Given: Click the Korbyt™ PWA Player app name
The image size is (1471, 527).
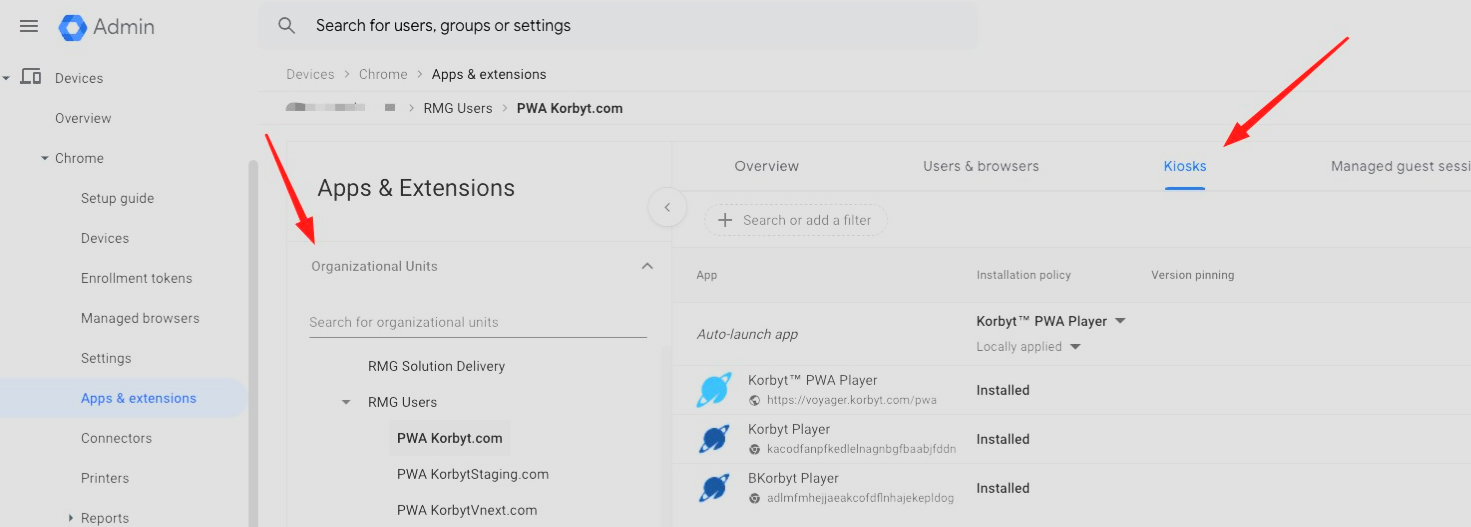Looking at the screenshot, I should tap(812, 380).
